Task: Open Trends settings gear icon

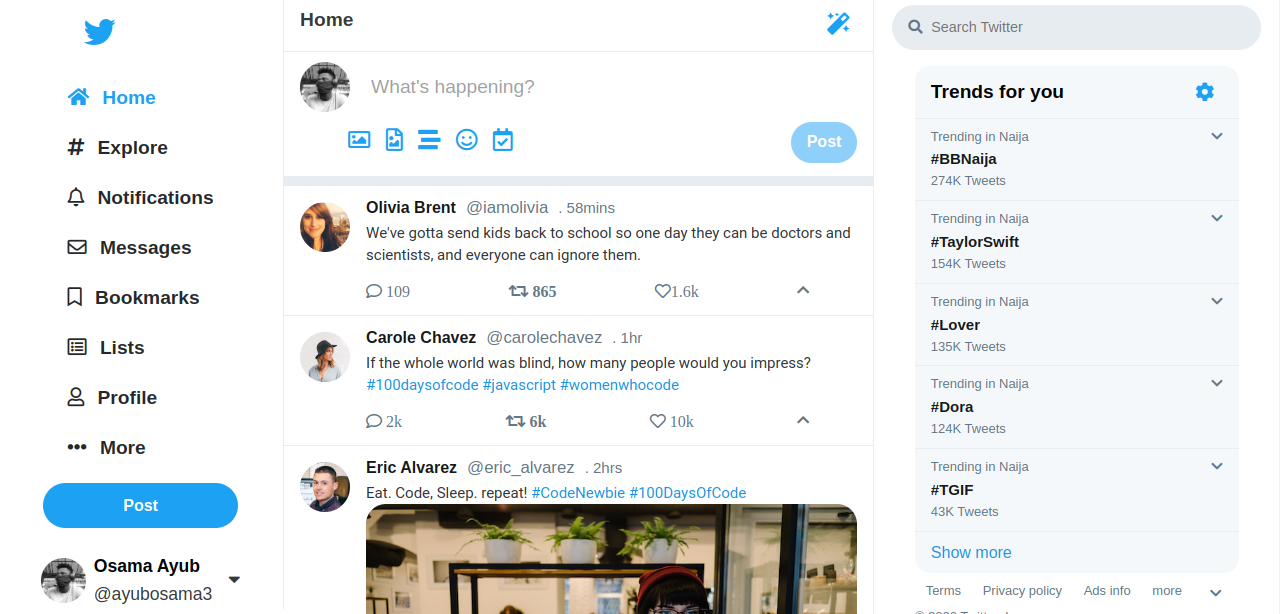Action: click(1205, 92)
